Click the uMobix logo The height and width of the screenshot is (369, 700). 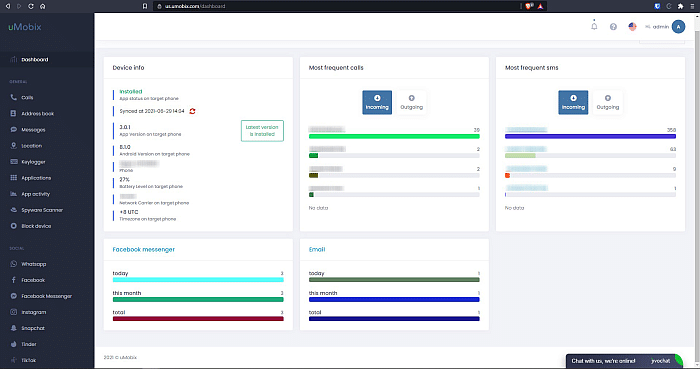tap(25, 27)
